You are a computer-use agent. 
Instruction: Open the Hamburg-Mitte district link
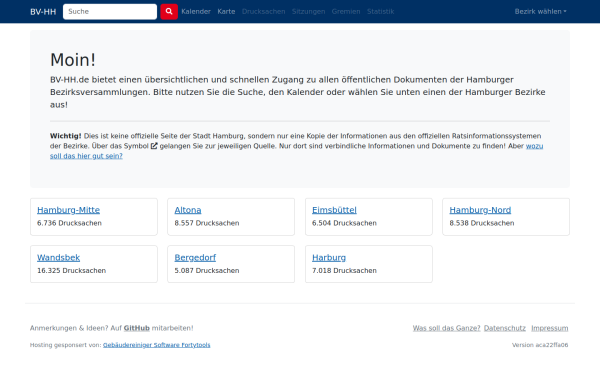click(68, 210)
